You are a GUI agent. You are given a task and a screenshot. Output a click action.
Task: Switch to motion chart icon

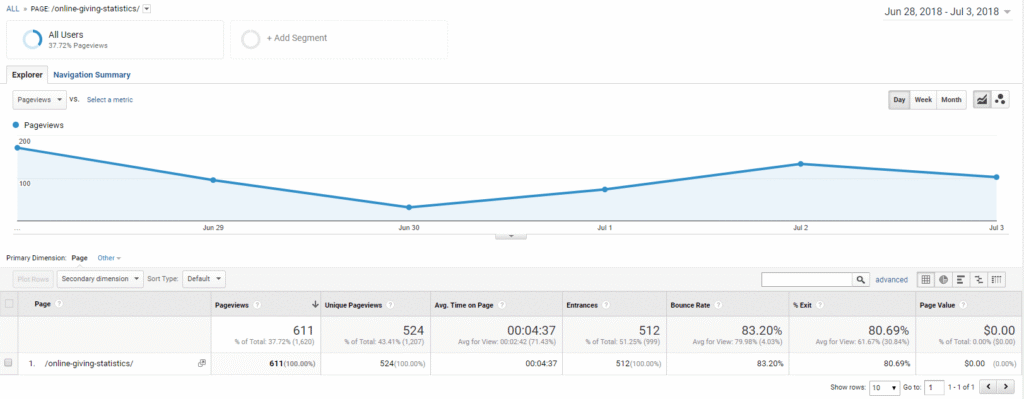[1000, 100]
